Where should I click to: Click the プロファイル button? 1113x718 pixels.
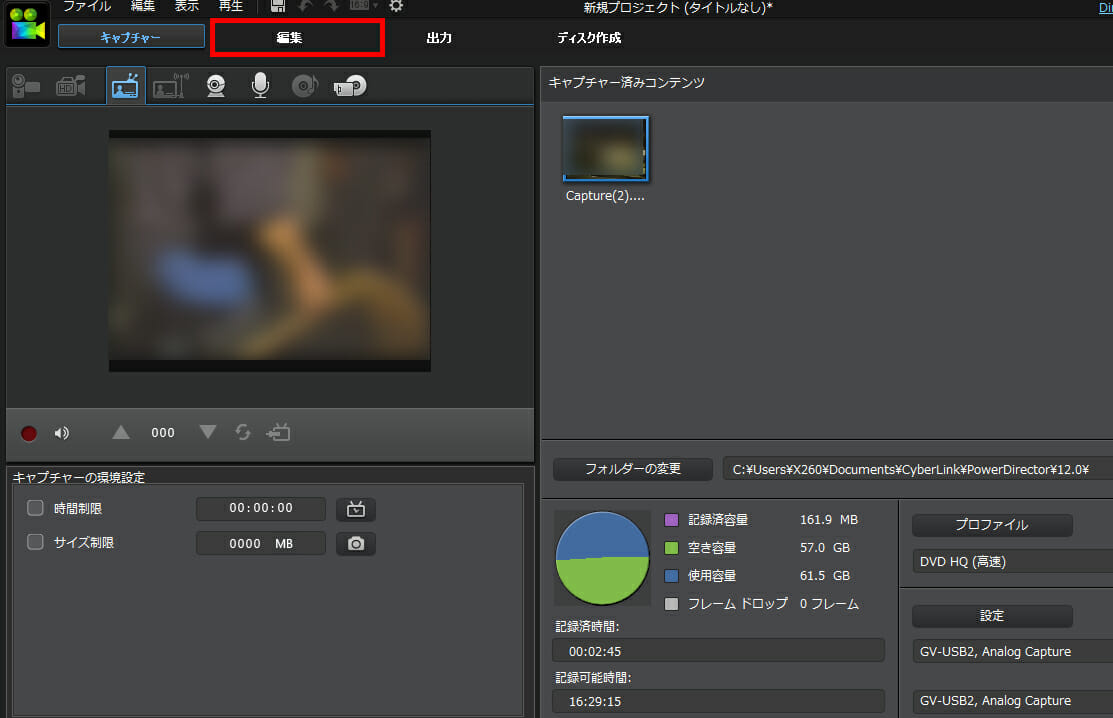click(x=991, y=525)
